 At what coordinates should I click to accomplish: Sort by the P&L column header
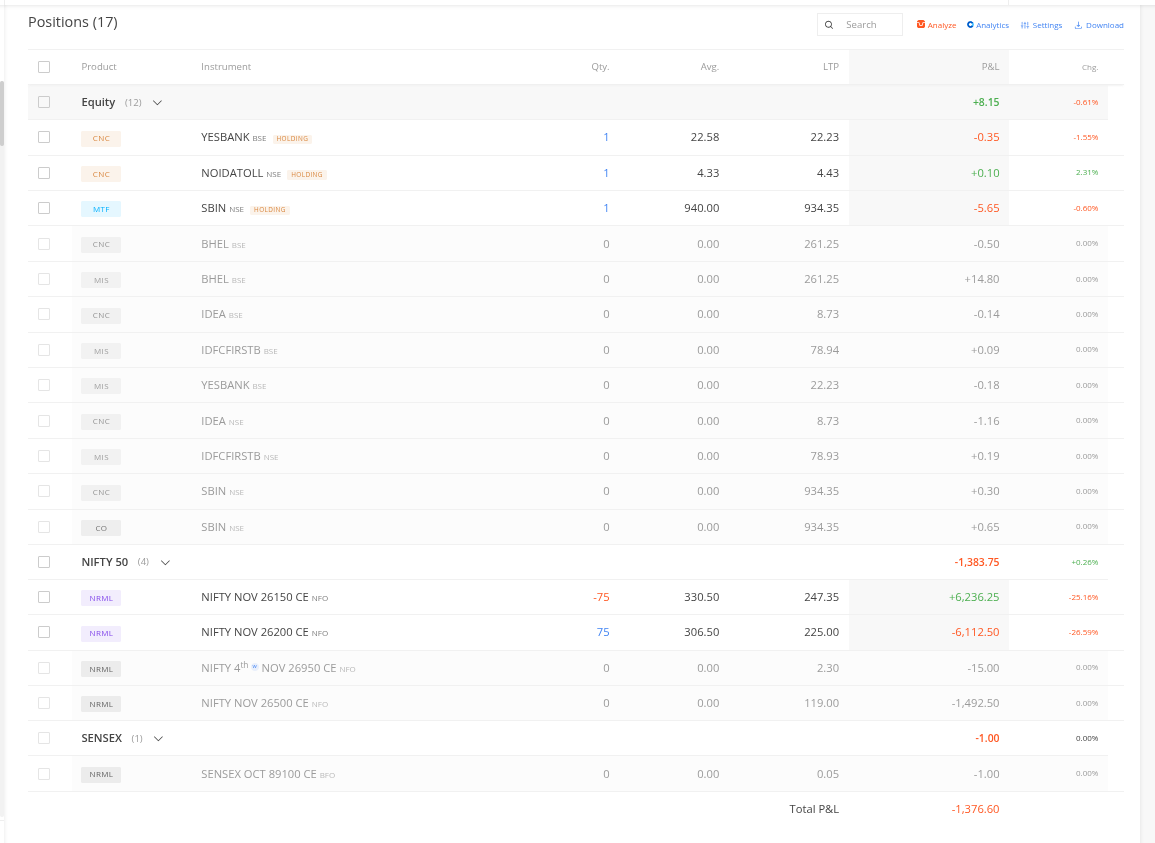(x=990, y=67)
